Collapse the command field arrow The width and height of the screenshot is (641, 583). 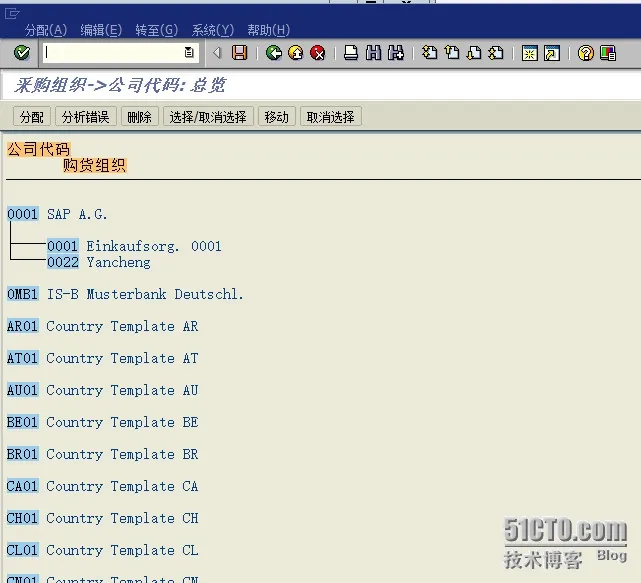(217, 53)
